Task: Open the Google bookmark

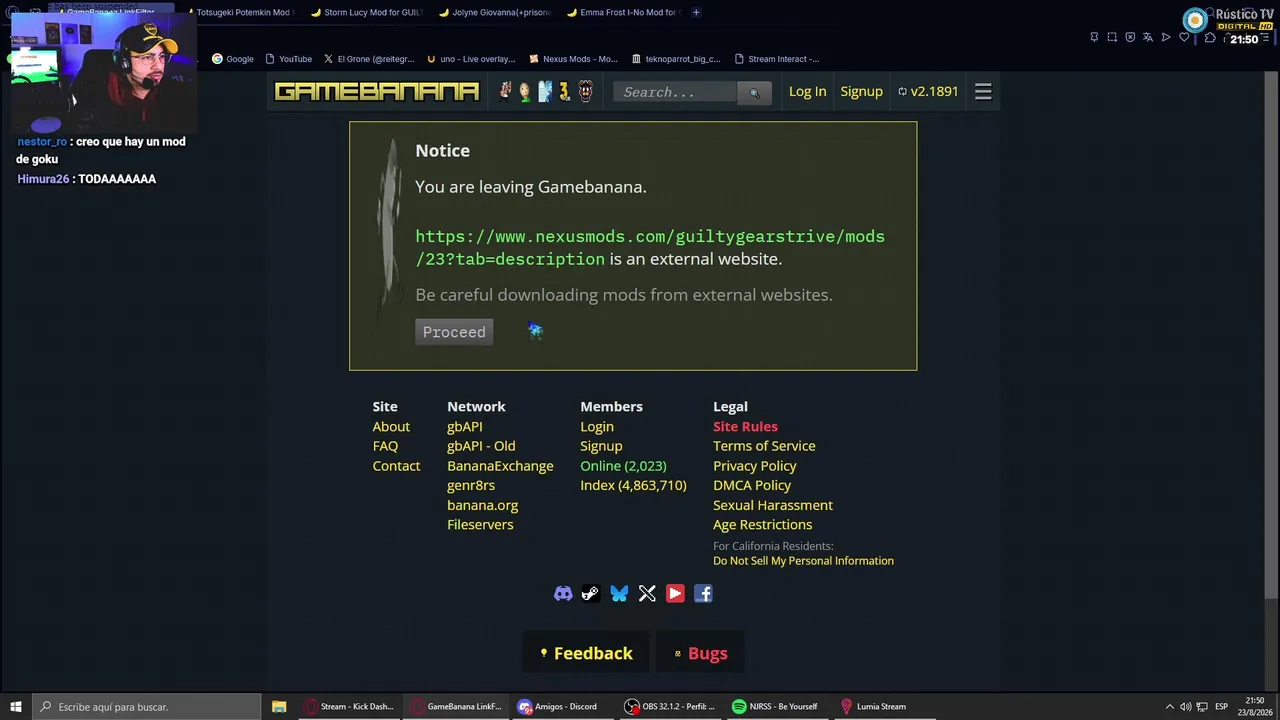Action: coord(233,59)
